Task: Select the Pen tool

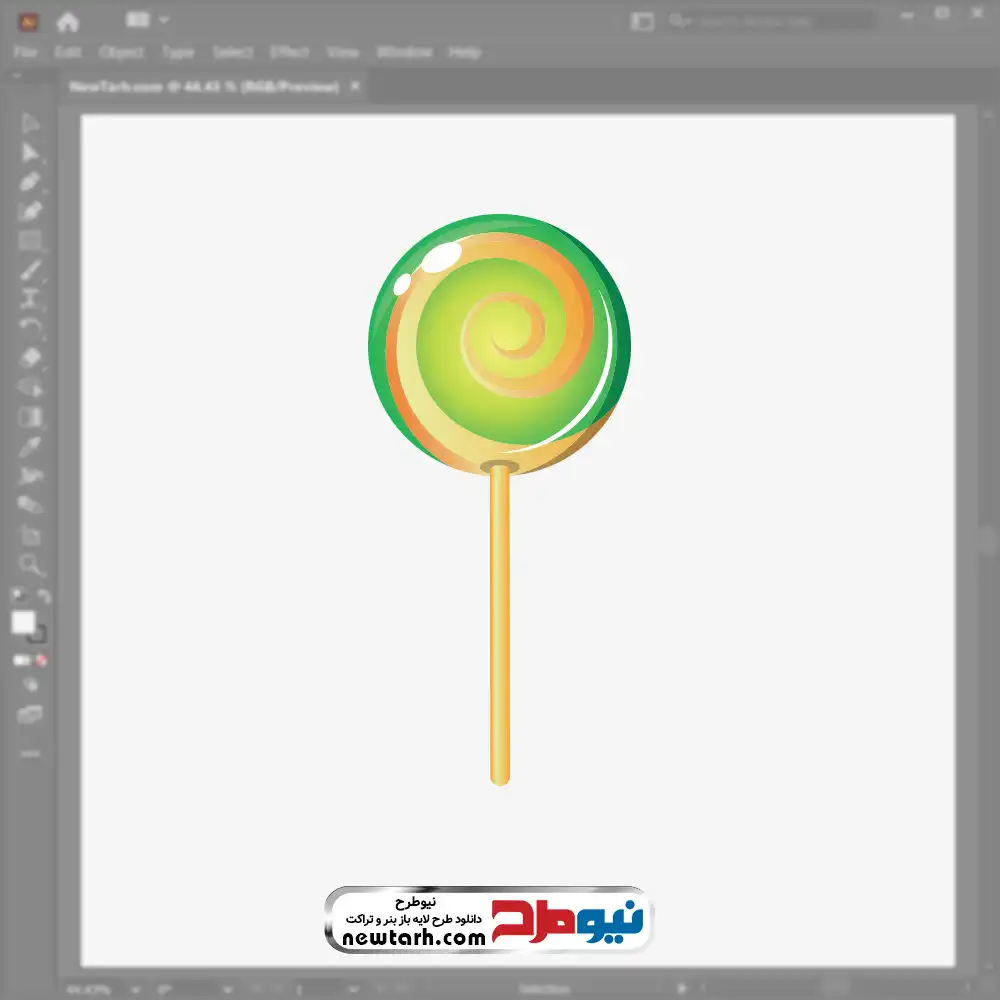Action: tap(30, 182)
